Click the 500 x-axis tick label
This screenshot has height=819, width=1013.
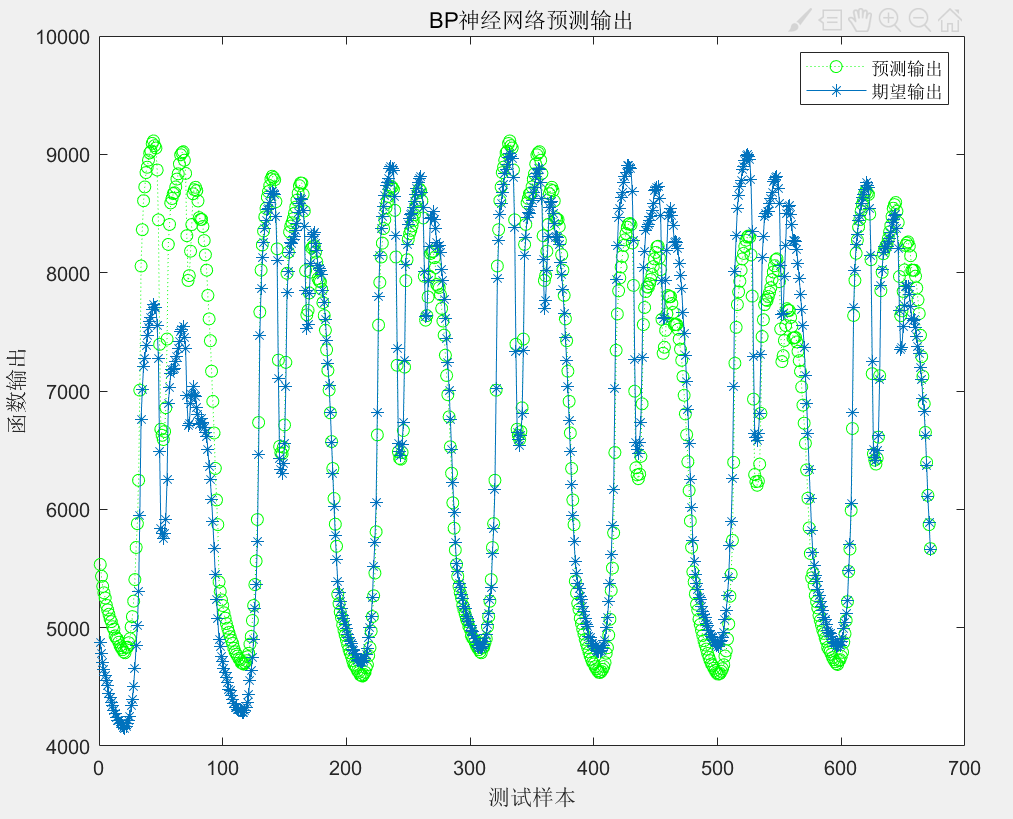click(x=716, y=768)
